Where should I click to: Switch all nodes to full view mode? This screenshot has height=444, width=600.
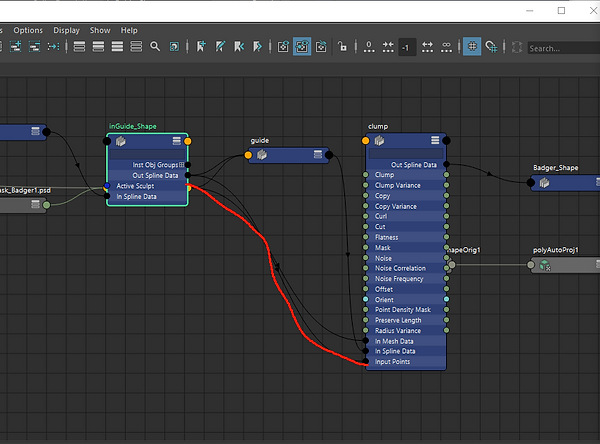(117, 47)
